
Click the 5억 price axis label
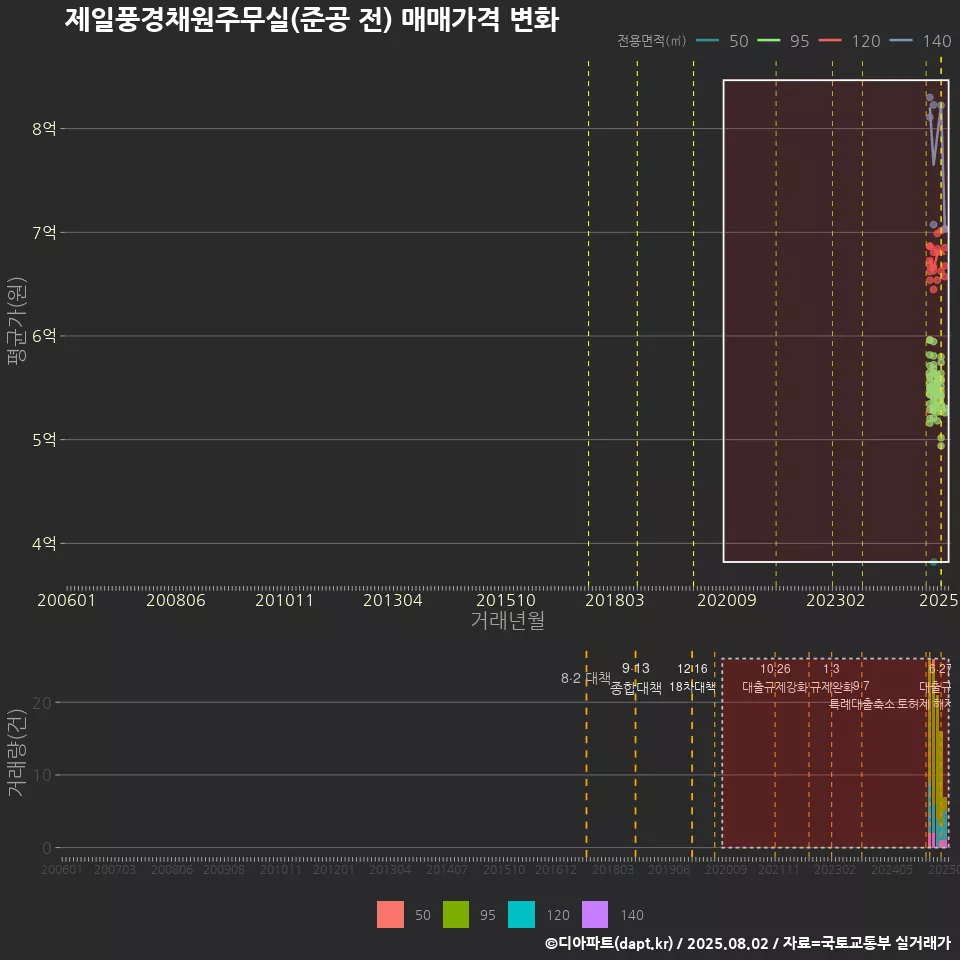44,440
